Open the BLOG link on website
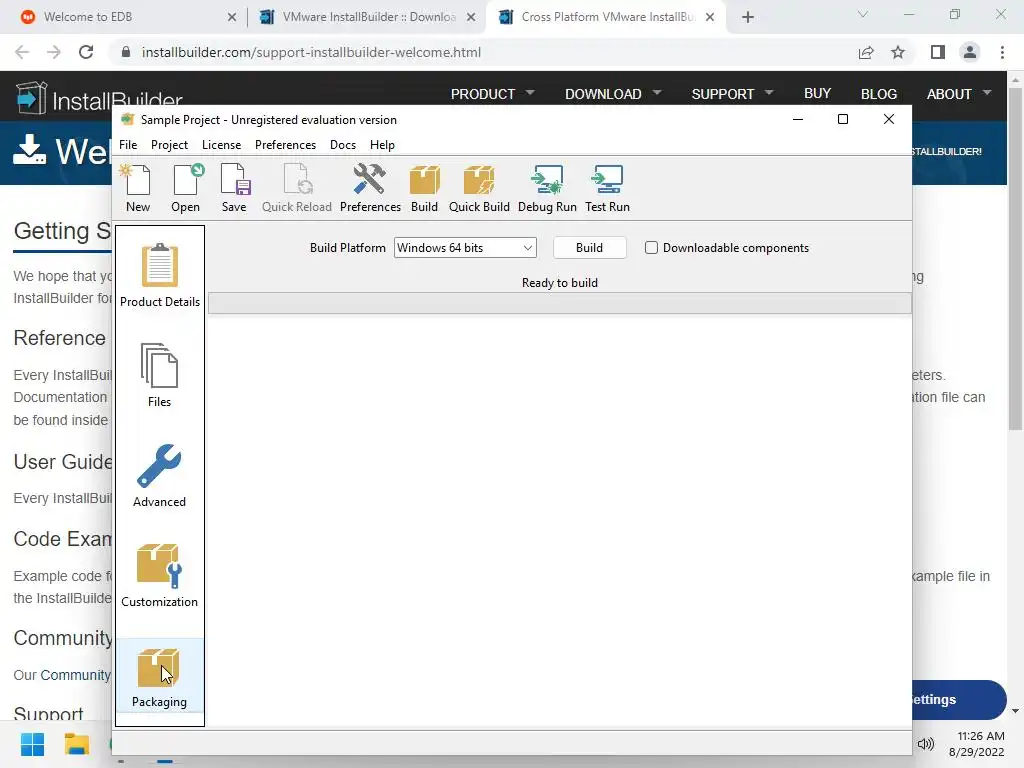The width and height of the screenshot is (1024, 768). 879,94
